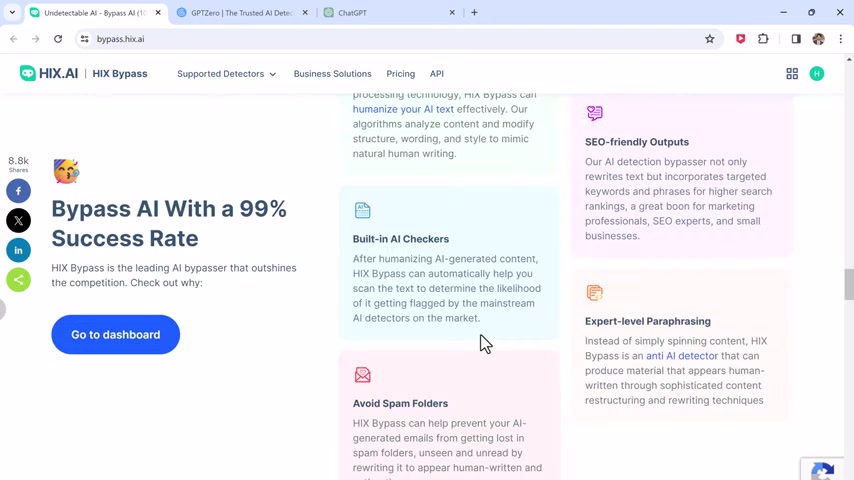Reload the page

tap(58, 39)
